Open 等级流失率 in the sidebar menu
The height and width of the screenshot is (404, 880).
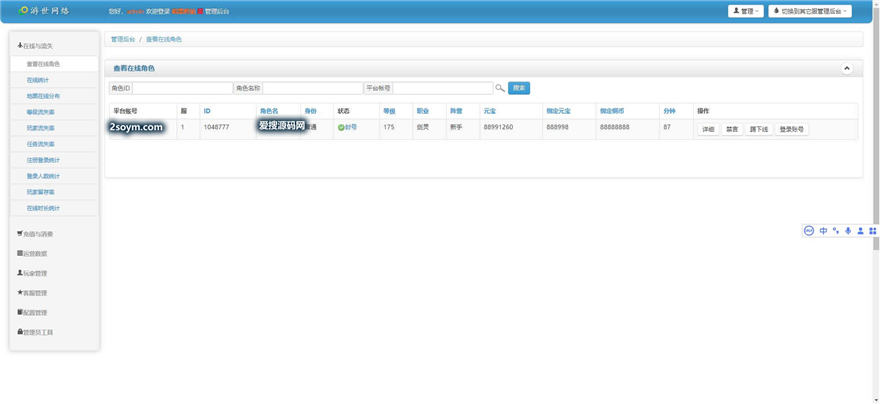(41, 112)
